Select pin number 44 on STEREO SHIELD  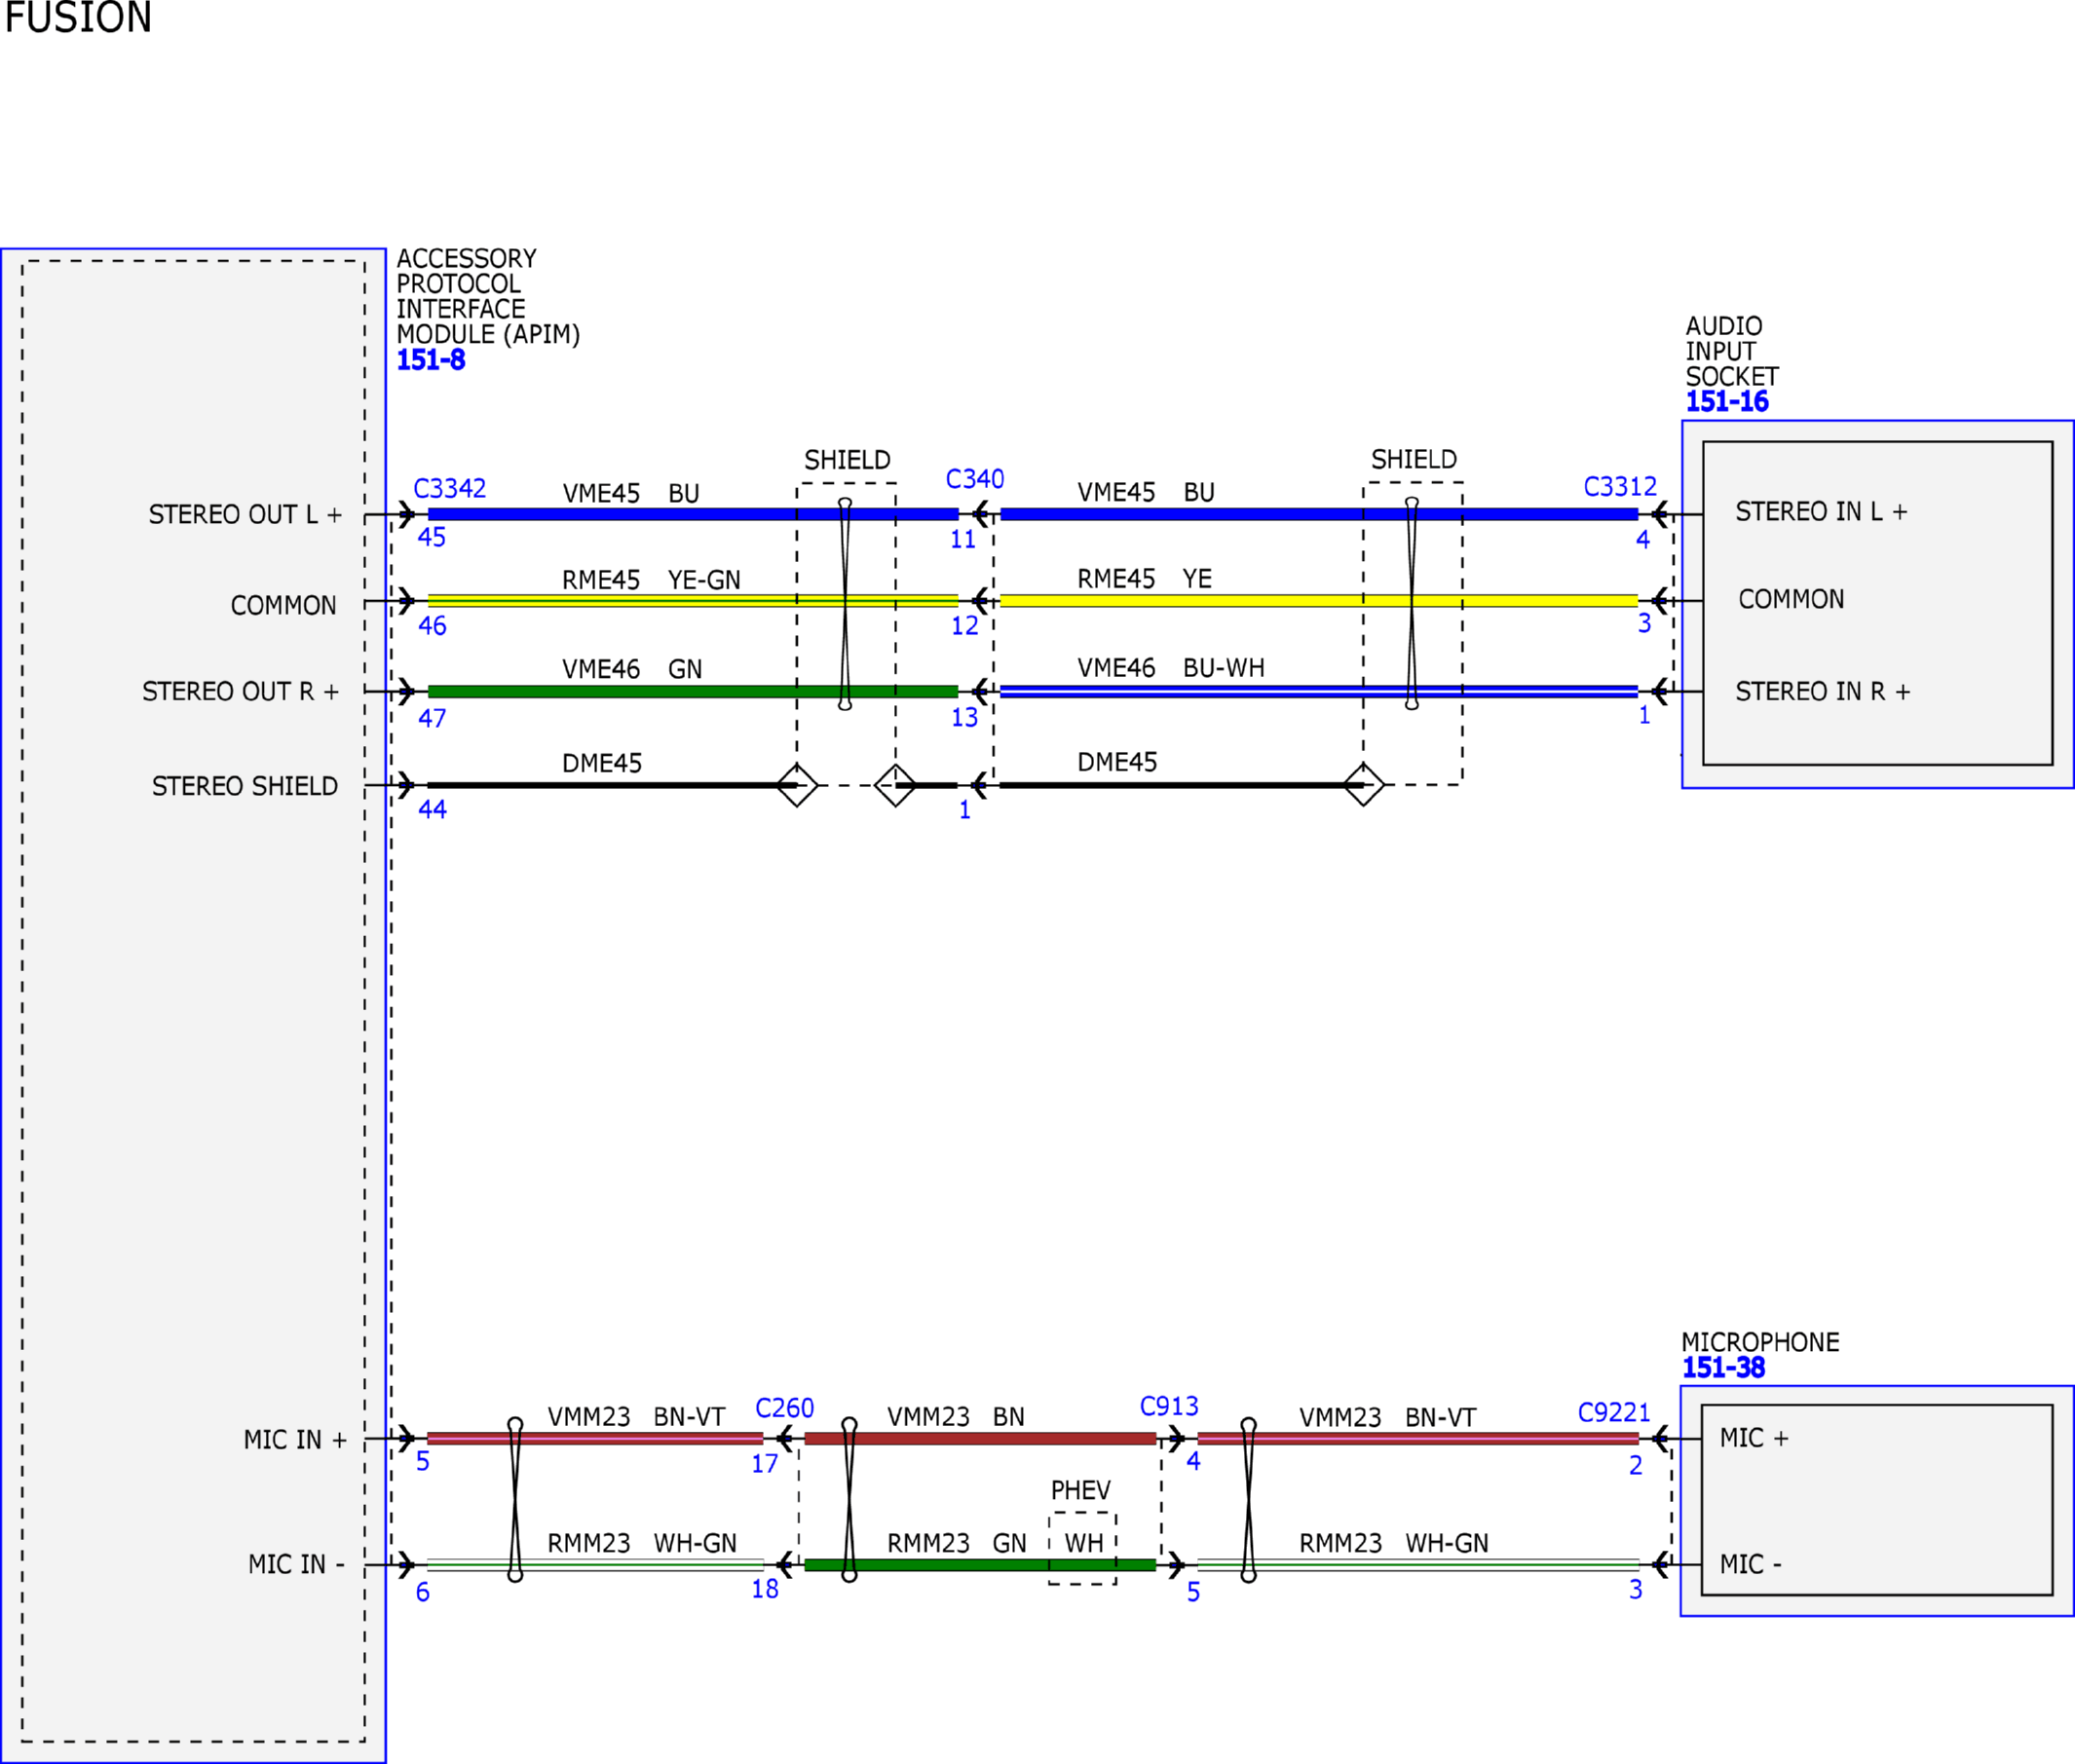(x=432, y=810)
